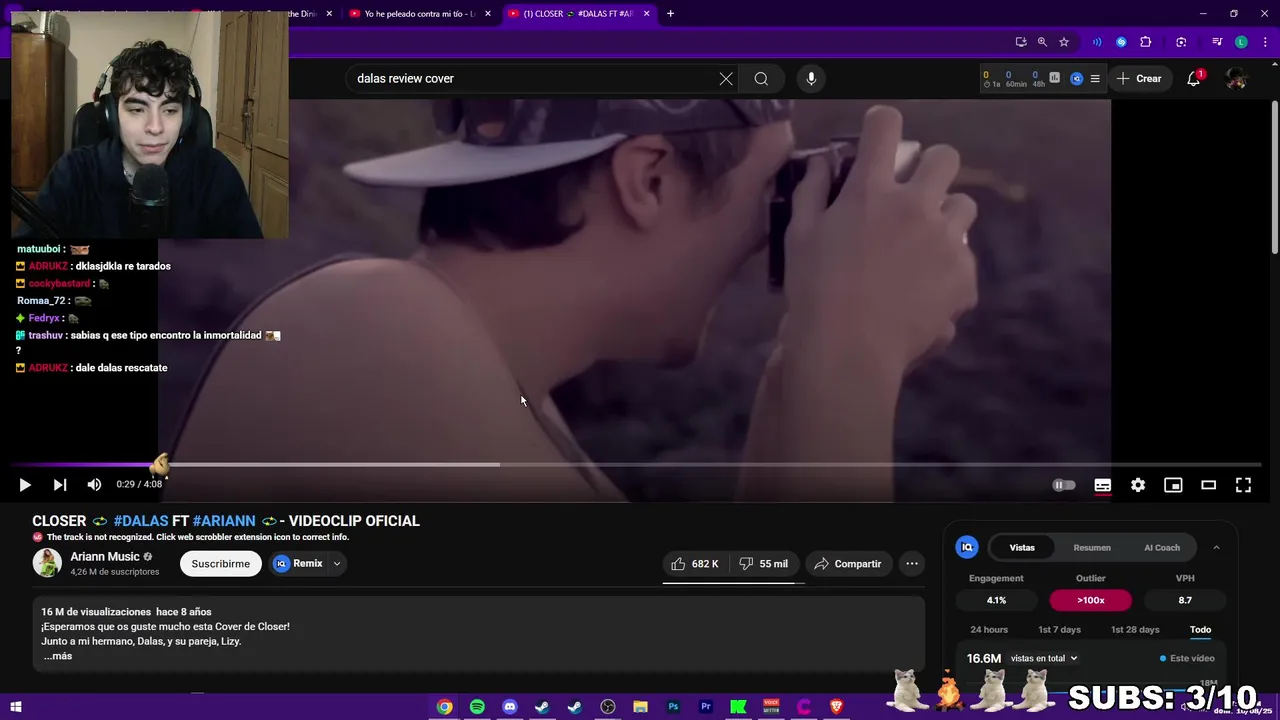Open 'vistas en total' dropdown
The width and height of the screenshot is (1280, 720).
point(1044,658)
